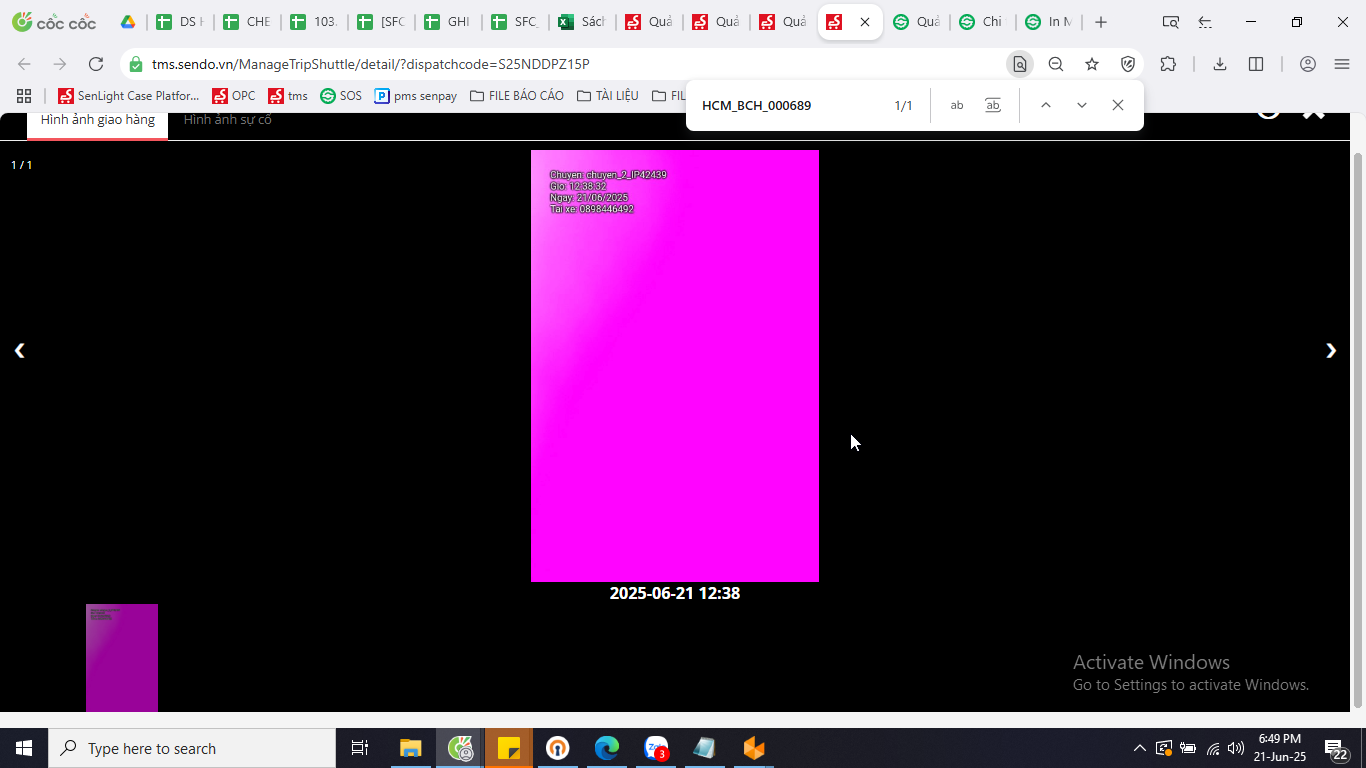The image size is (1366, 768).
Task: Jump to previous find result
Action: (1046, 105)
